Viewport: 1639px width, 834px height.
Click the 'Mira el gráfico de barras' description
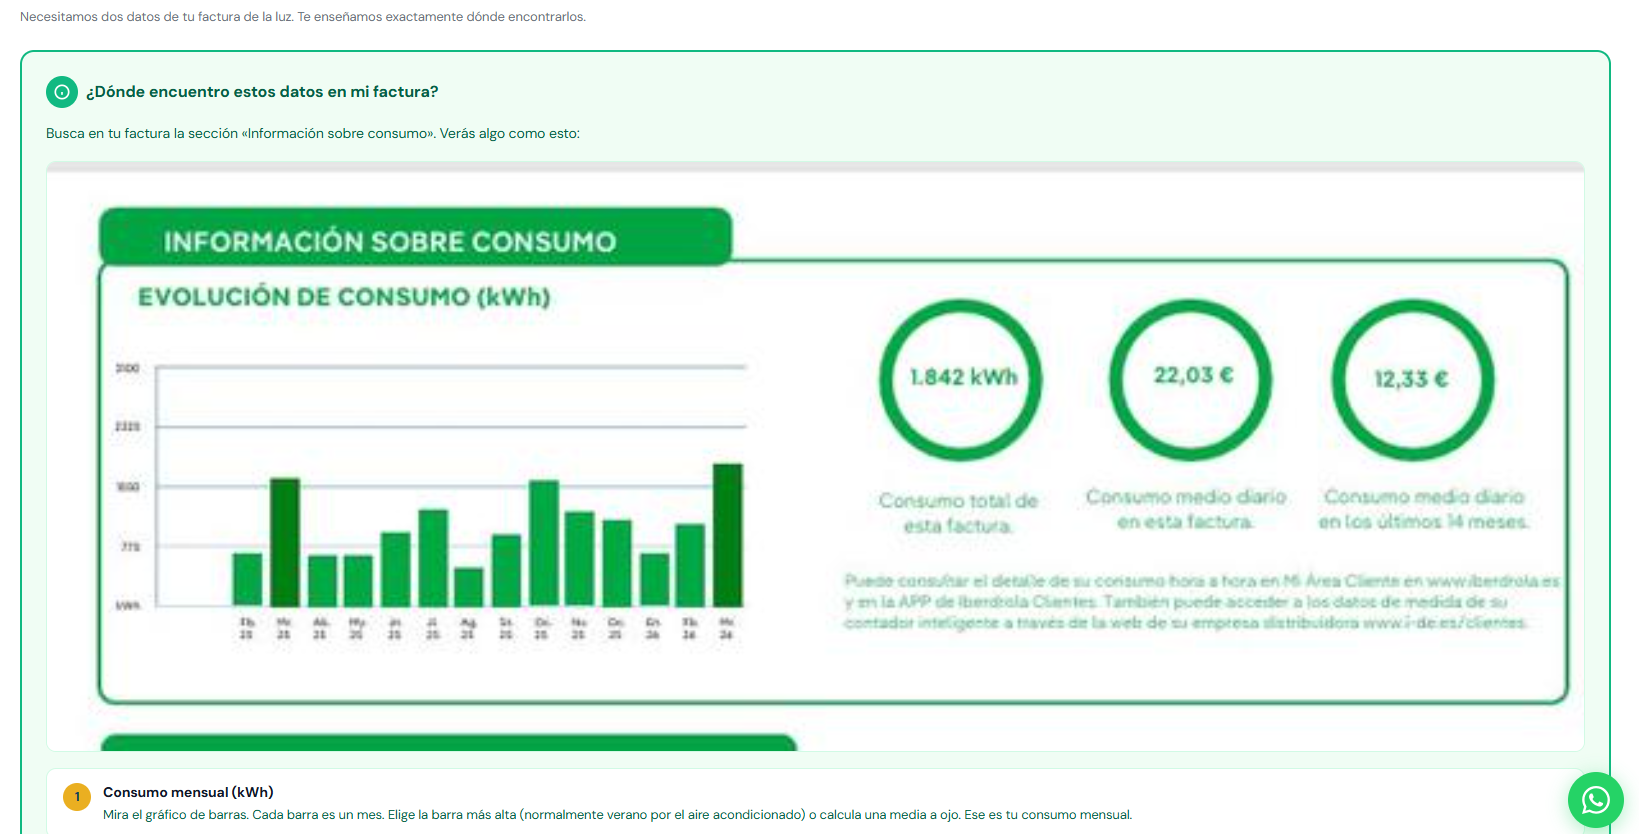(x=618, y=815)
